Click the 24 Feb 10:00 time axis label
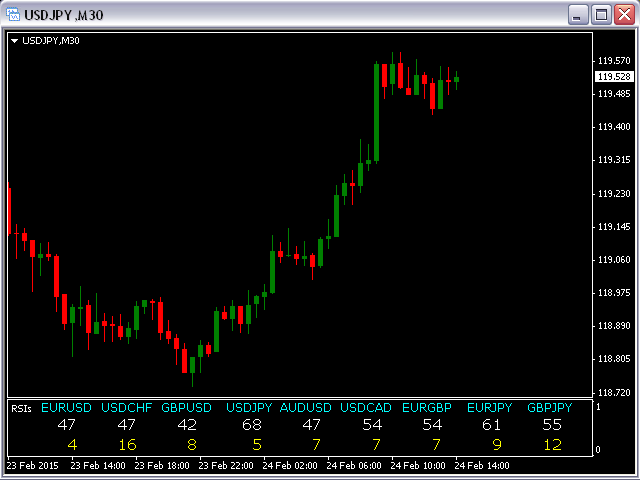Viewport: 640px width, 480px height. coord(418,465)
